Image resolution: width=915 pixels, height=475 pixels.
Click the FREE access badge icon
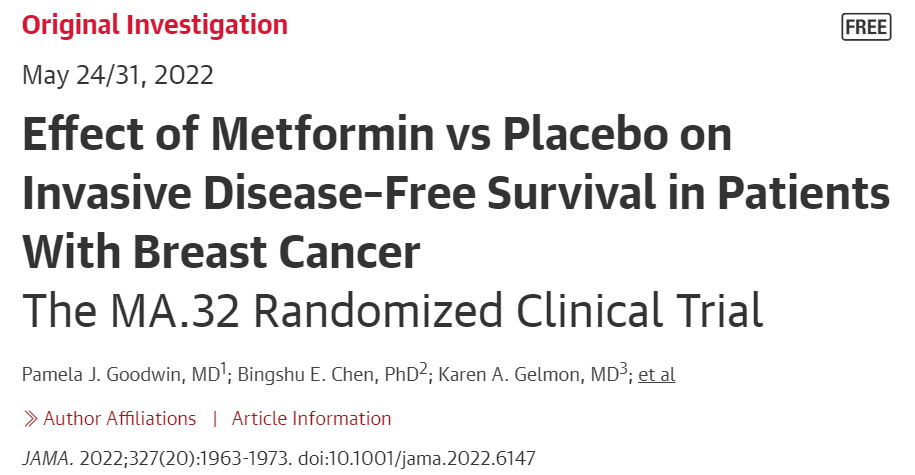click(x=866, y=27)
